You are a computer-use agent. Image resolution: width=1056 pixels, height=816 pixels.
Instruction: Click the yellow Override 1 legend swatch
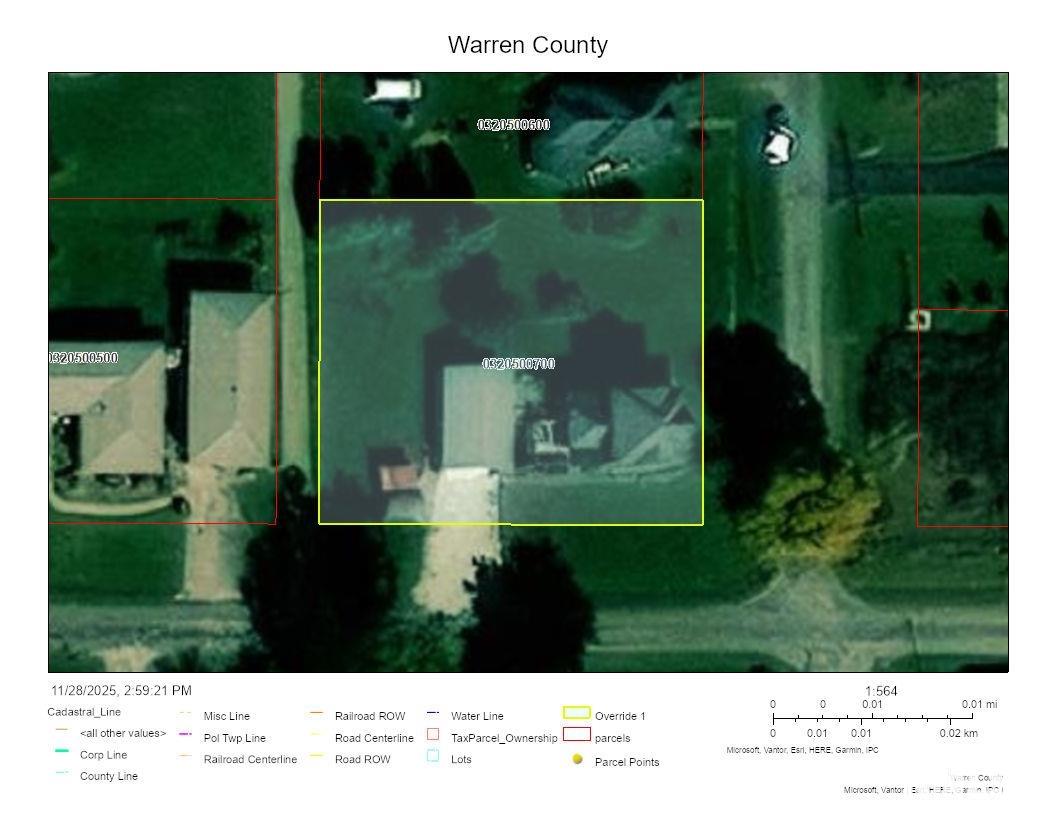(576, 714)
